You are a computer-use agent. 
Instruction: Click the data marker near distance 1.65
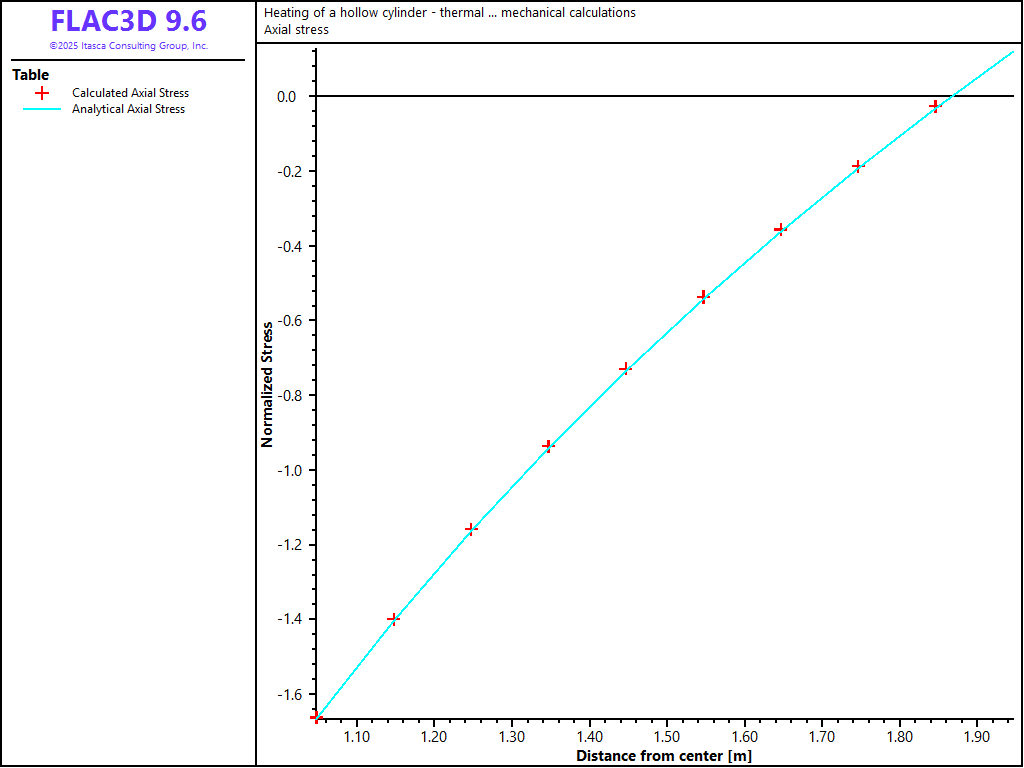[x=780, y=229]
